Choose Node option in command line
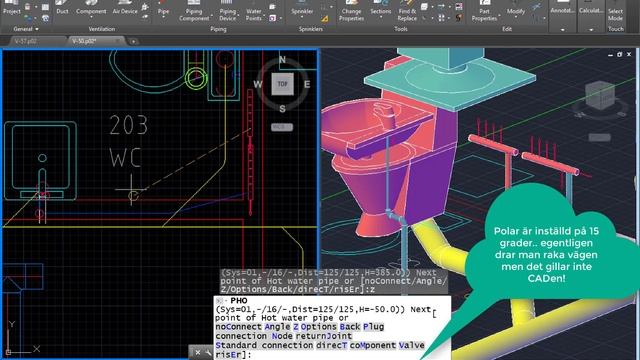The height and width of the screenshot is (360, 640). point(282,336)
